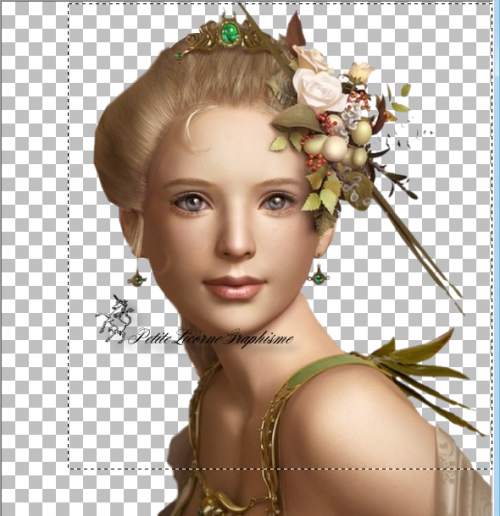This screenshot has height=516, width=500.
Task: Click the woman's left-side emerald earring
Action: [x=137, y=280]
